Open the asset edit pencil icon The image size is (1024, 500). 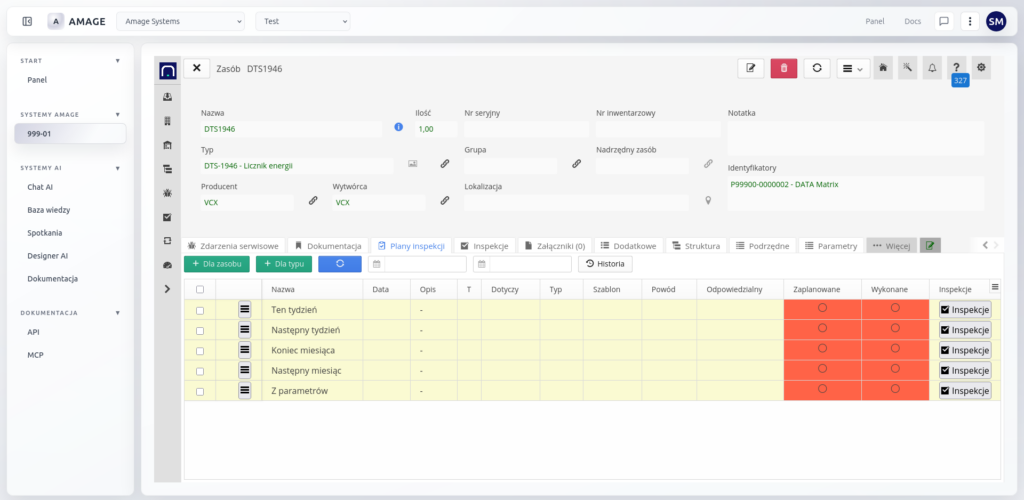point(750,68)
